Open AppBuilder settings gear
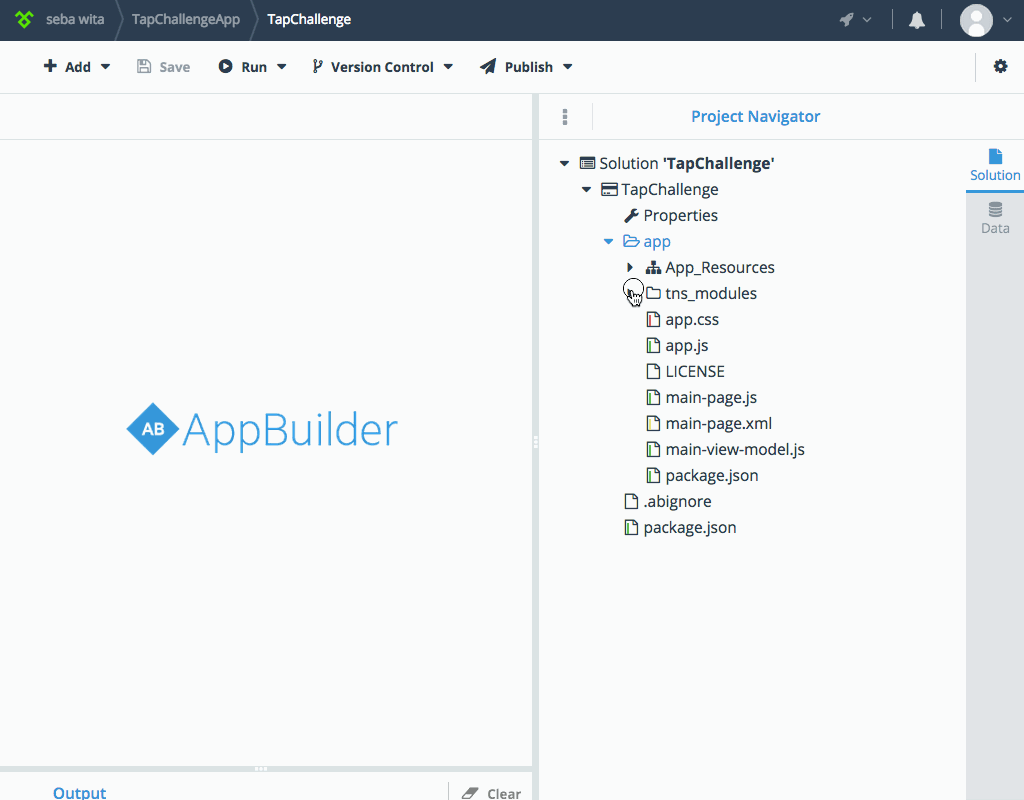Screen dimensions: 1024x800 [x=1000, y=66]
